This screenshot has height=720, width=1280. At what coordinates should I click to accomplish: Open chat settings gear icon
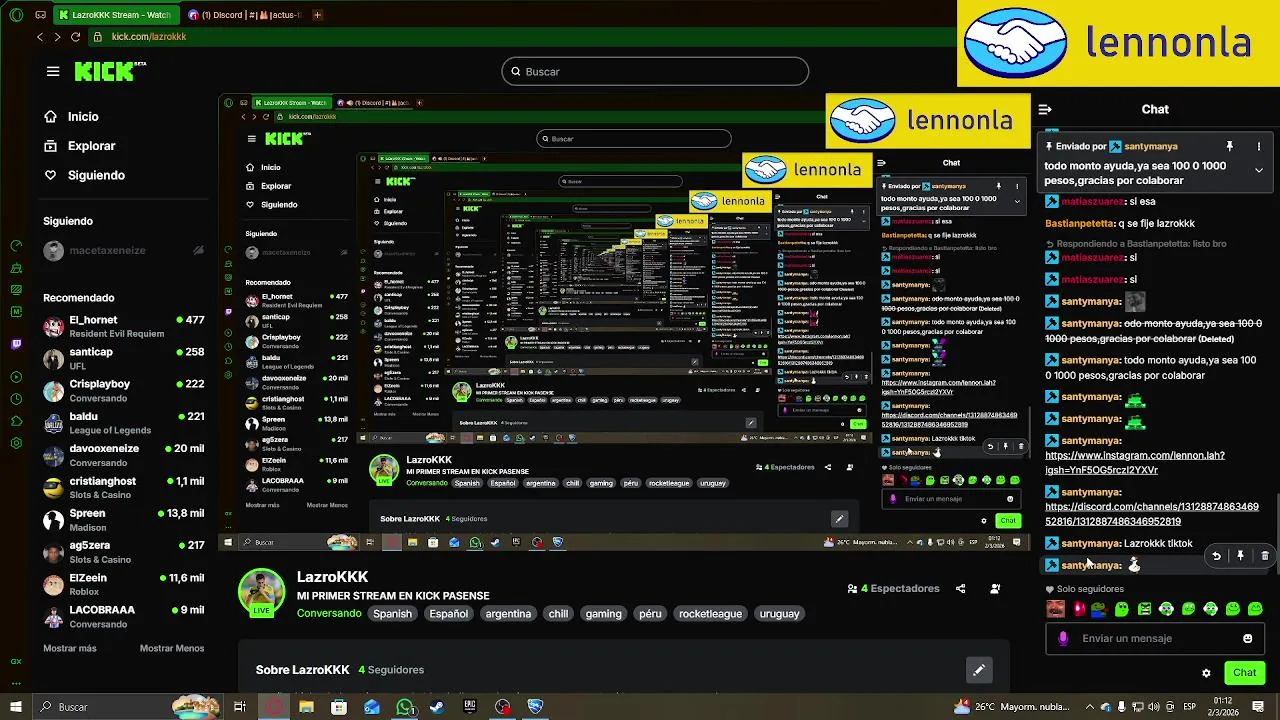(1206, 673)
